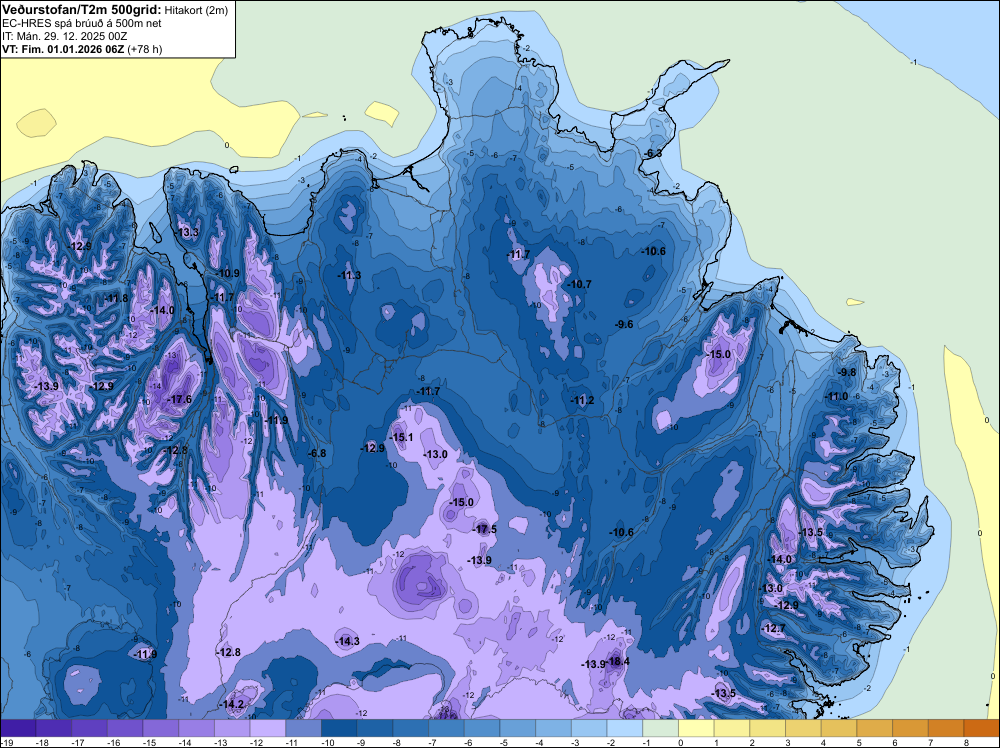The width and height of the screenshot is (1000, 748).
Task: Click the -9.8 temperature label
Action: 847,372
